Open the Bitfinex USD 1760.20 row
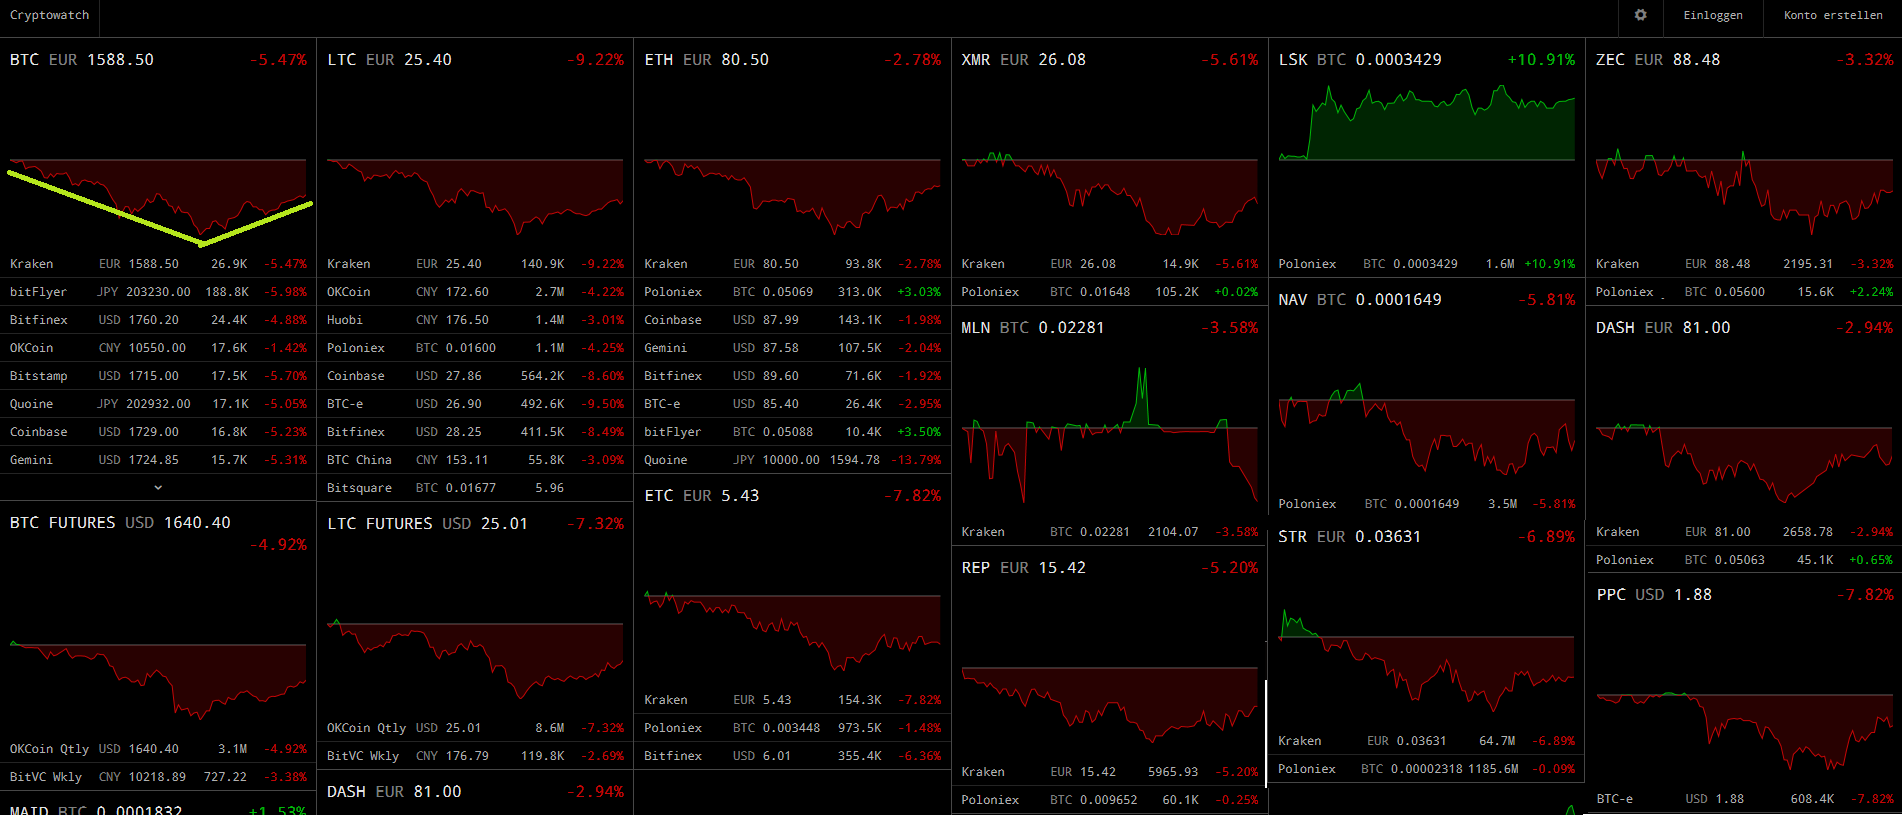 coord(158,320)
